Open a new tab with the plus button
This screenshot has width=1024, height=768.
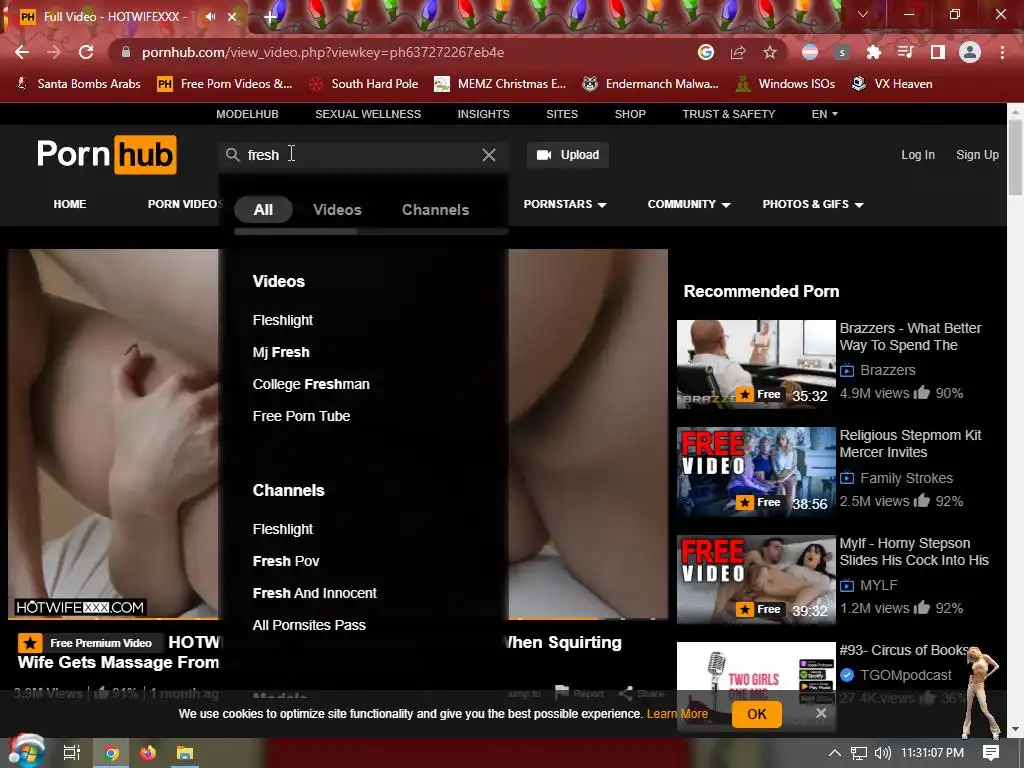click(270, 17)
